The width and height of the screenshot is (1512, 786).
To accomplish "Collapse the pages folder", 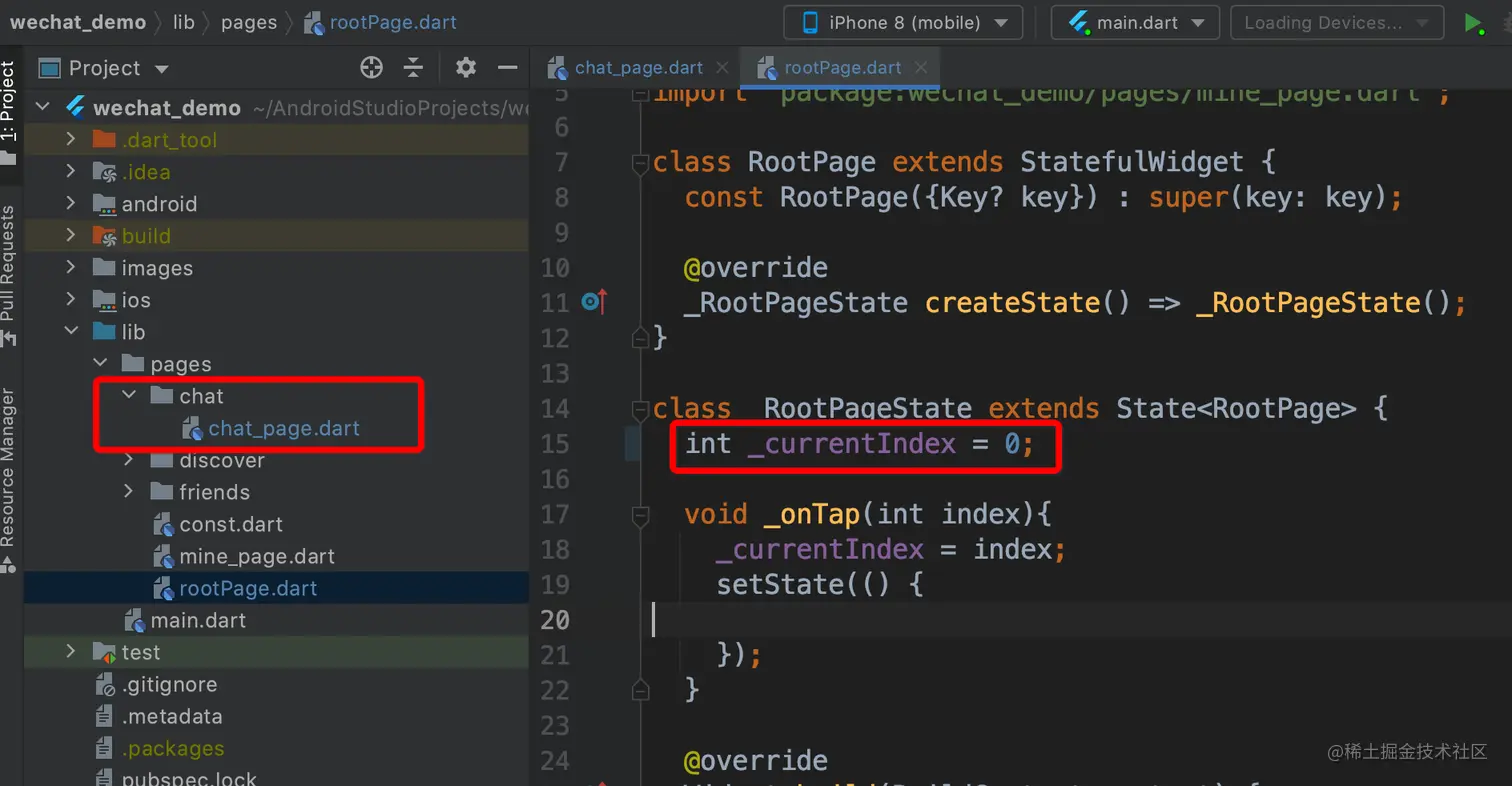I will point(100,364).
